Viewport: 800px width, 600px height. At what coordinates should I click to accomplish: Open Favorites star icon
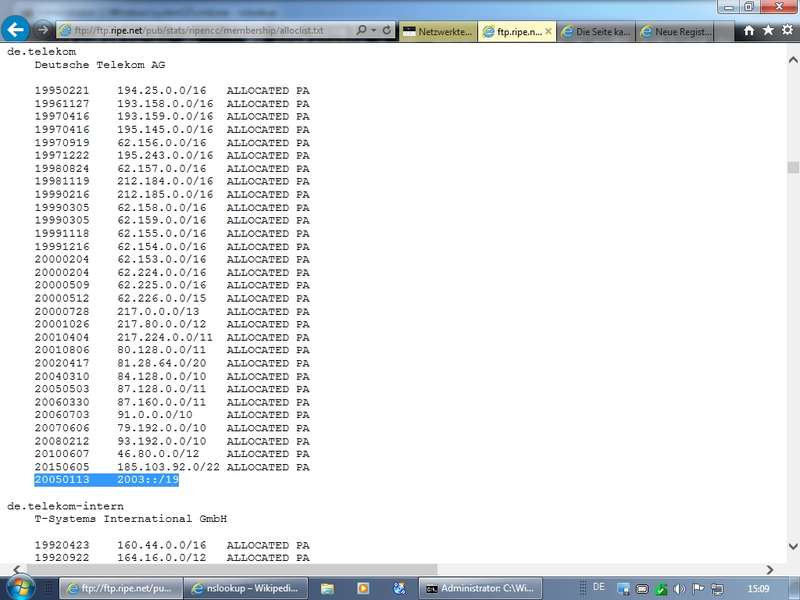coord(768,31)
